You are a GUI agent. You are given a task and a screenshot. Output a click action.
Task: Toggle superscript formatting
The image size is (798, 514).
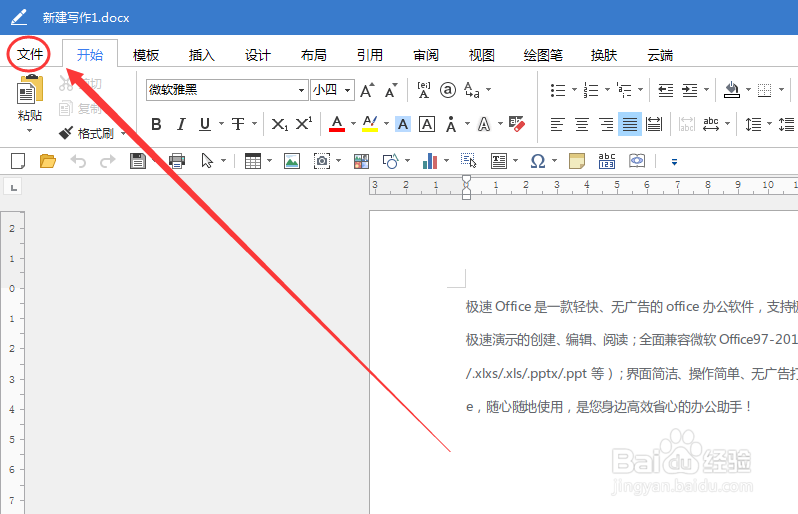(x=304, y=124)
